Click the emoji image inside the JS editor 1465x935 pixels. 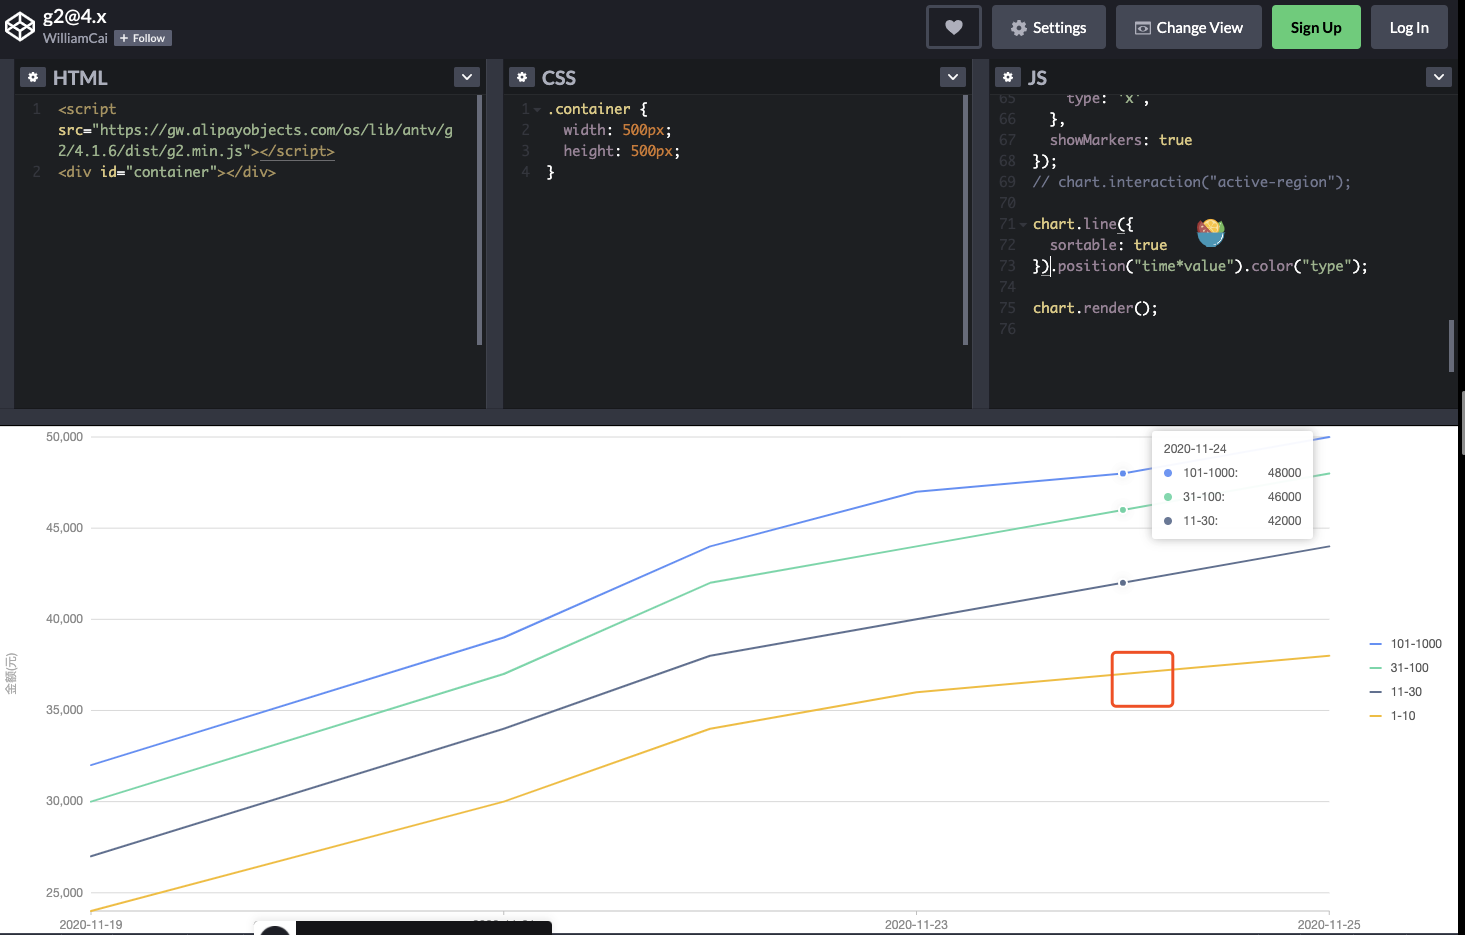1210,232
